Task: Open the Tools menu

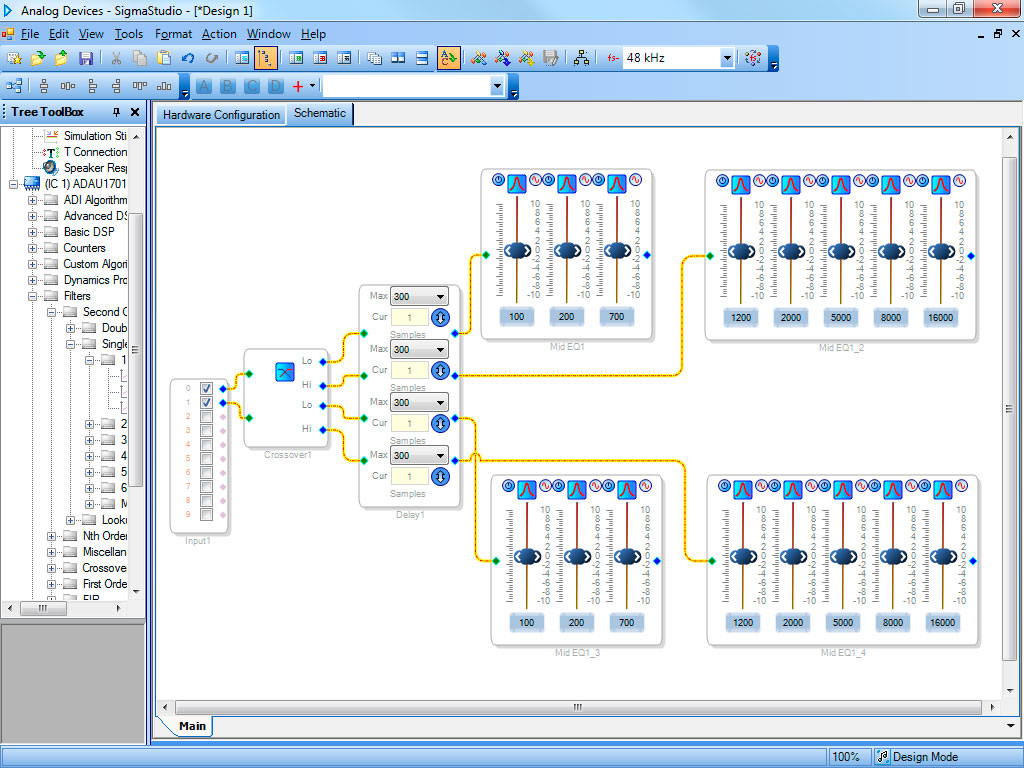Action: tap(128, 34)
